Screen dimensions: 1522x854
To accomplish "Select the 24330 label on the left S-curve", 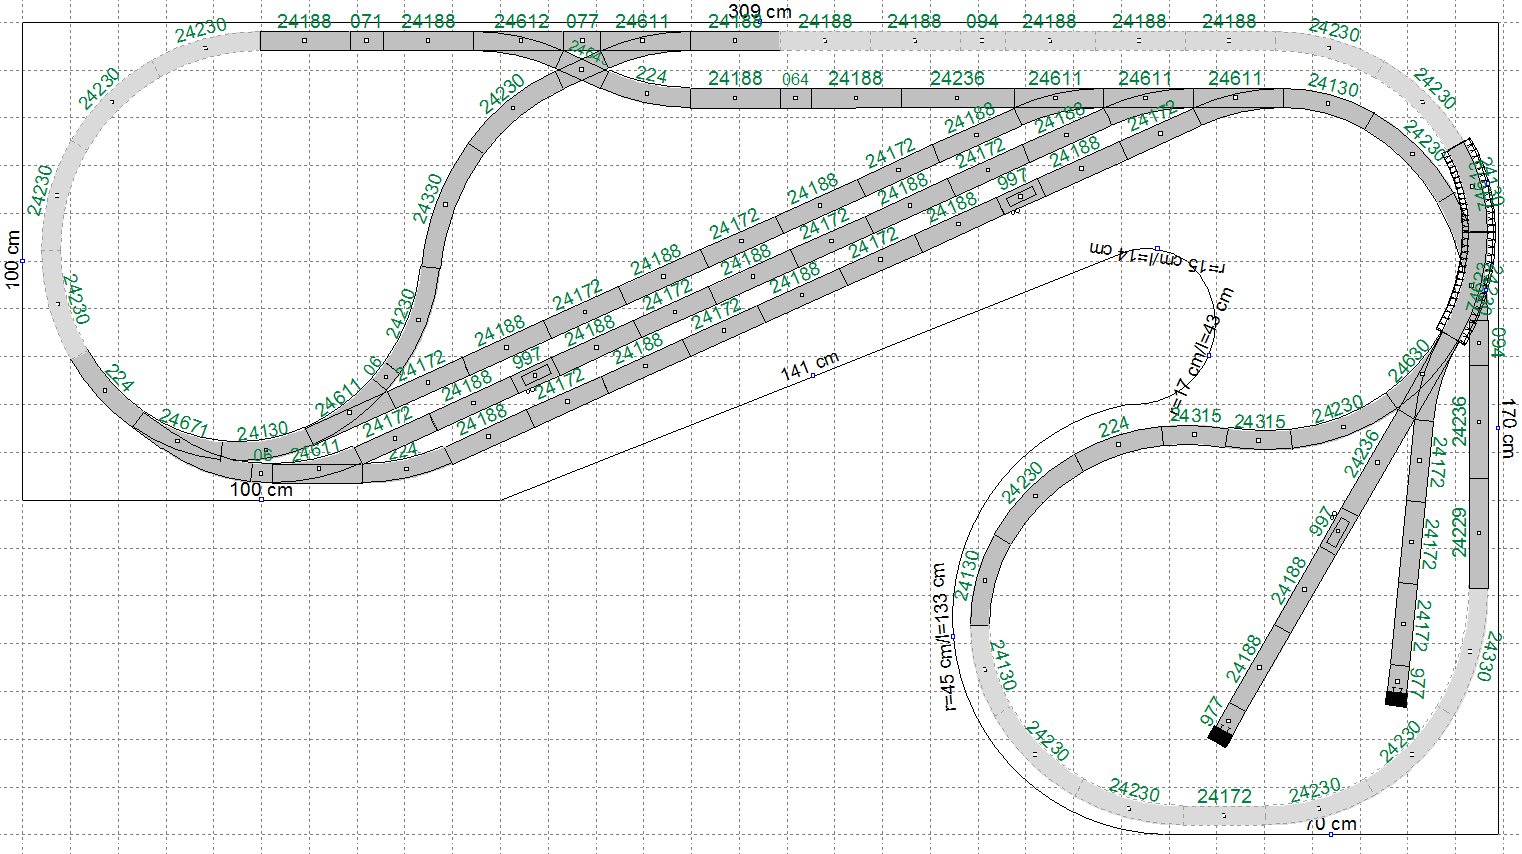I will (428, 198).
